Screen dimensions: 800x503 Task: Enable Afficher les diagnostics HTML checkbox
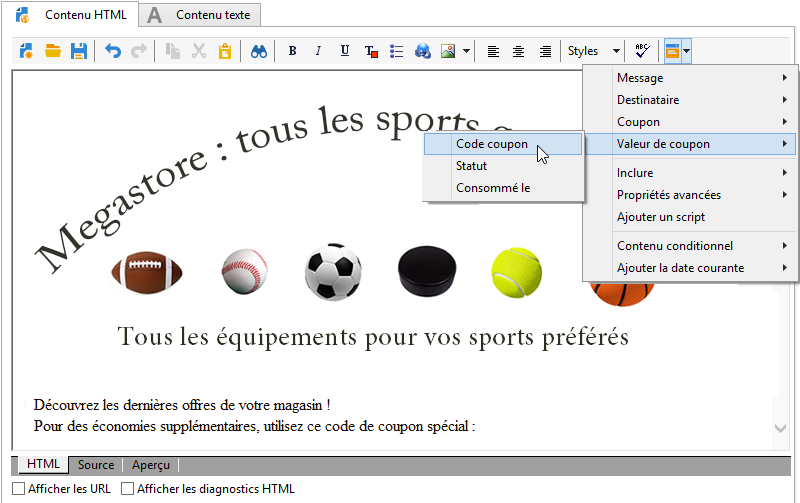128,489
